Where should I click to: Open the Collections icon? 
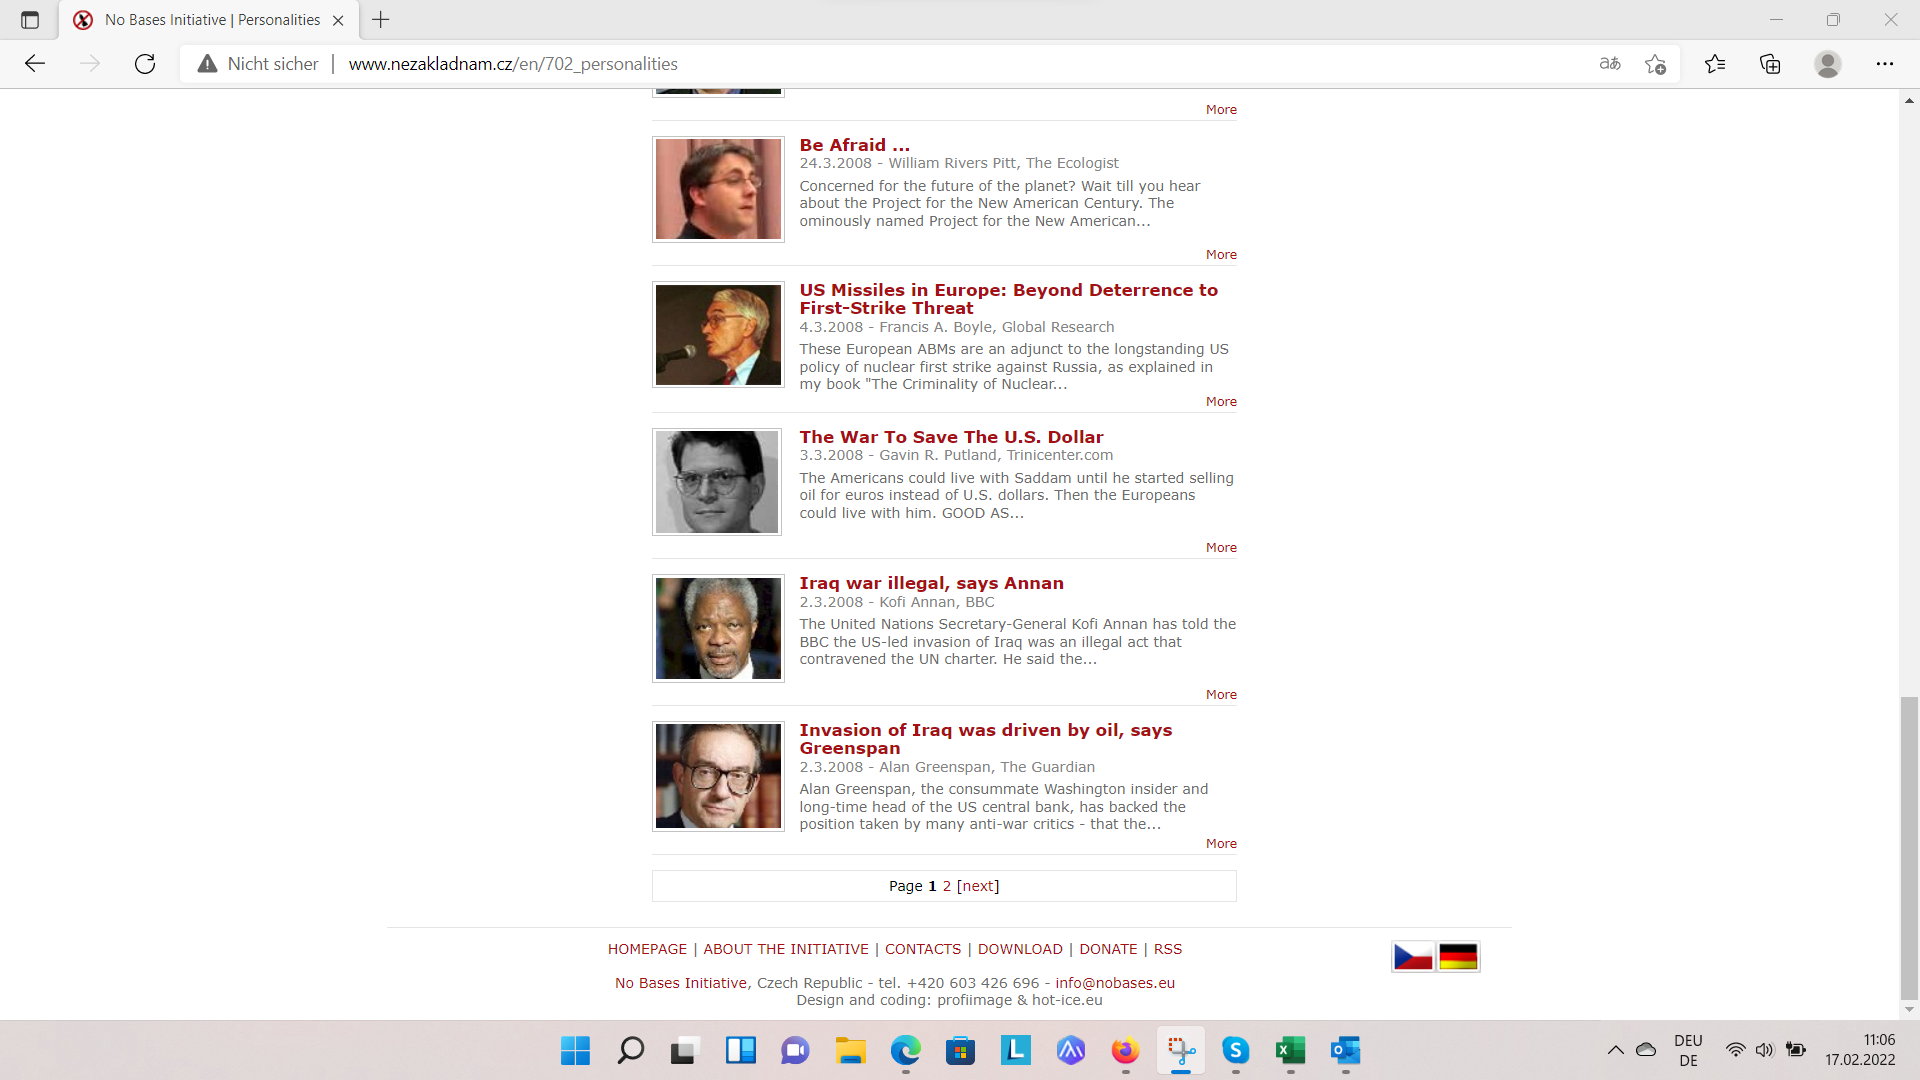tap(1770, 64)
